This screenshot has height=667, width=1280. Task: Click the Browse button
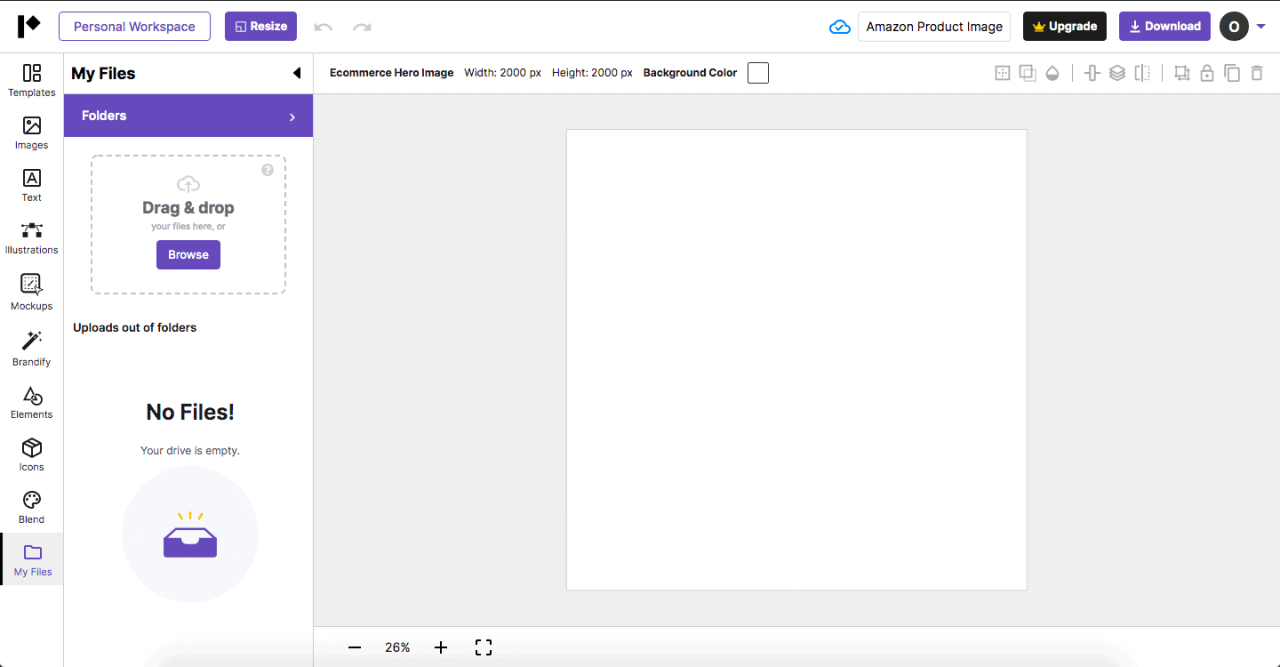pos(188,255)
